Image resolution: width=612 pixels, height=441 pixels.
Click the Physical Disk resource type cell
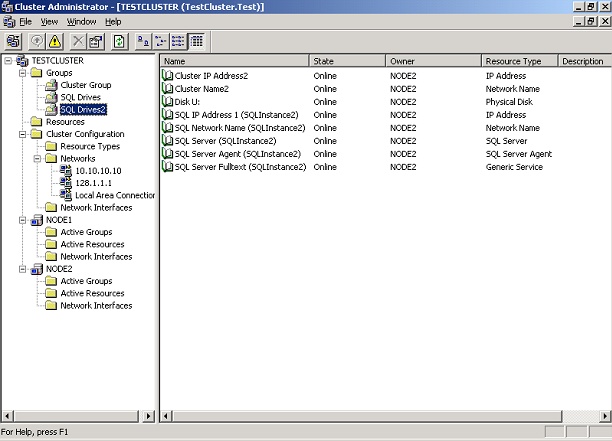[x=509, y=102]
